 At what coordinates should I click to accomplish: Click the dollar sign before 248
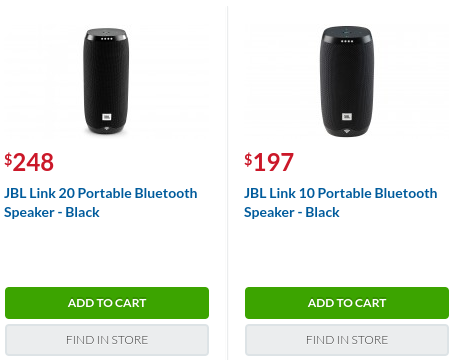click(8, 159)
